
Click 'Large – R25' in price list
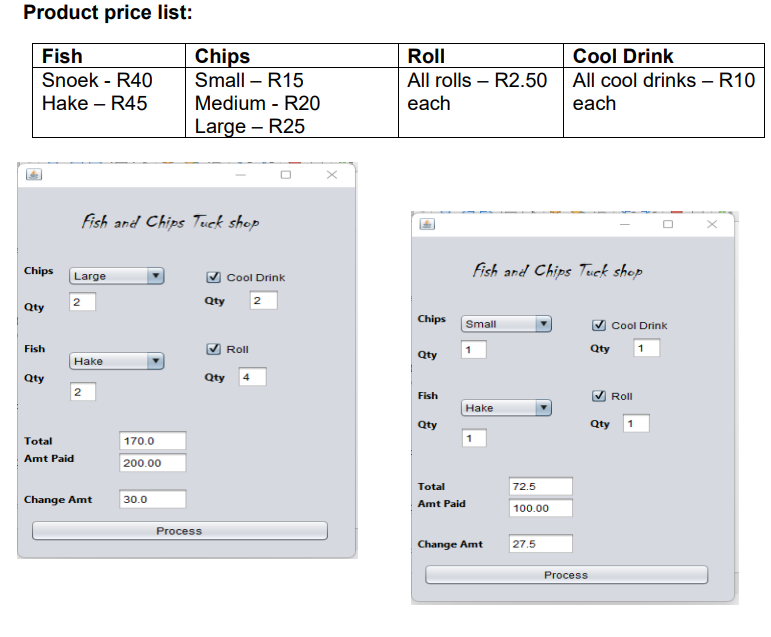click(x=250, y=126)
